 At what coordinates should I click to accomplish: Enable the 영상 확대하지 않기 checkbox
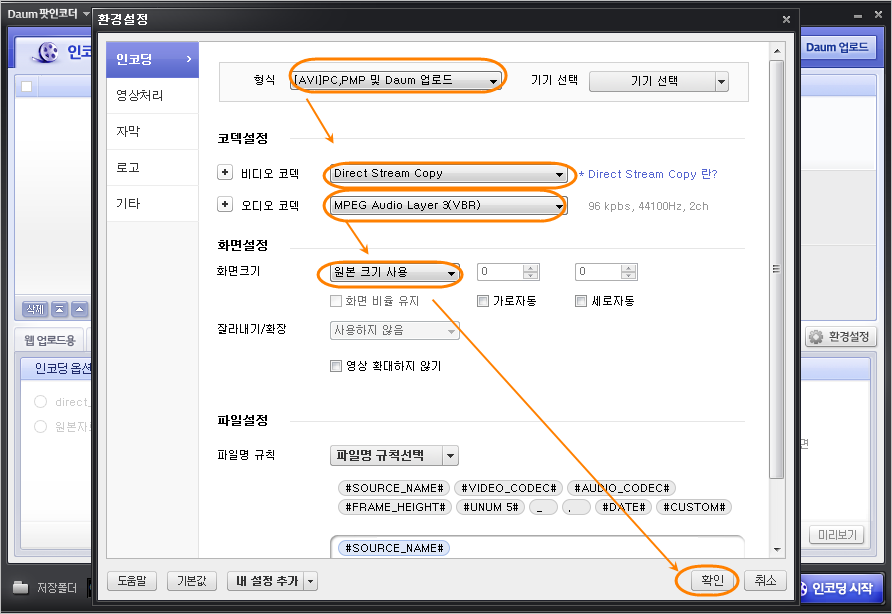pos(336,365)
